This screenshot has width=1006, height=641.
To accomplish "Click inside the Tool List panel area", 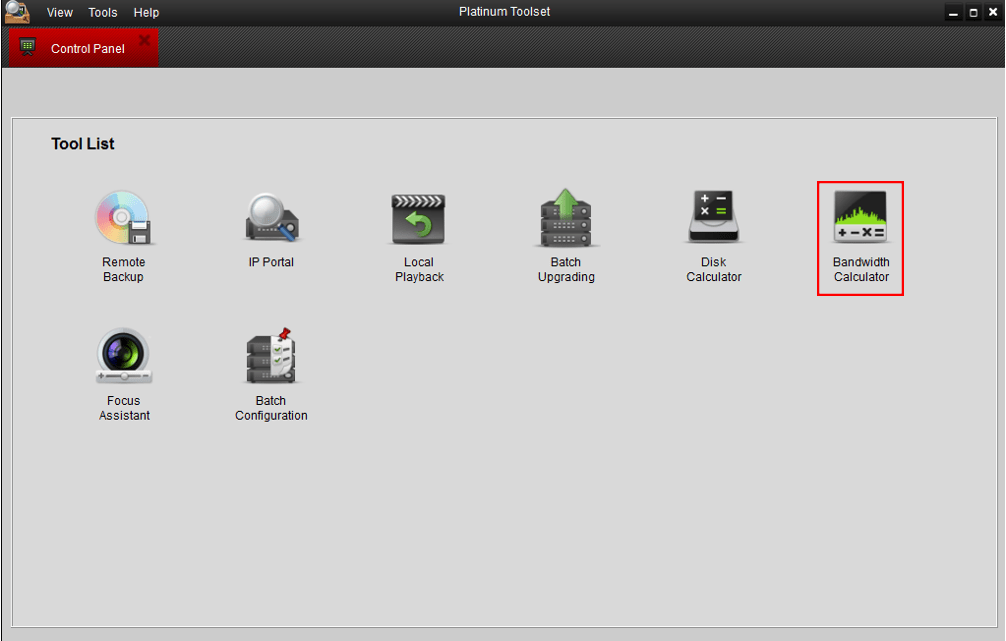I will coord(500,500).
